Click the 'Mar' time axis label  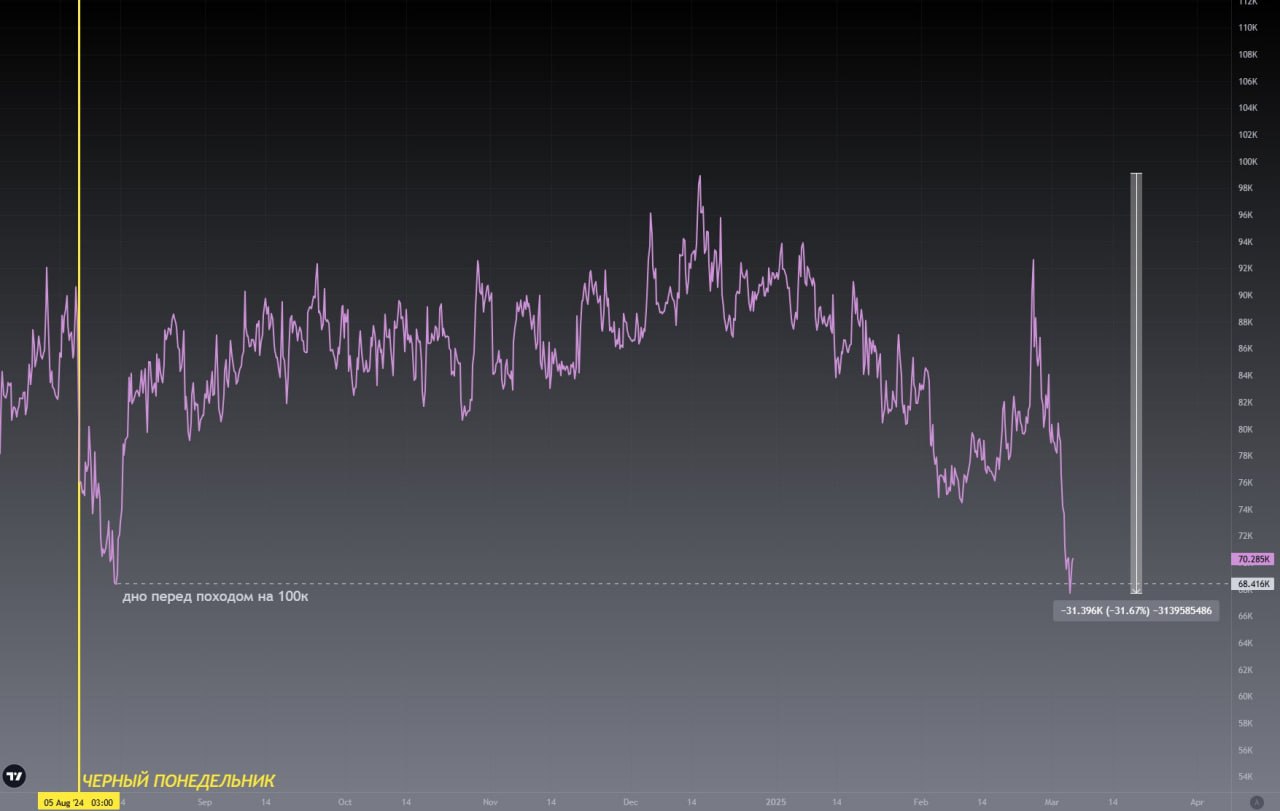click(x=1051, y=802)
